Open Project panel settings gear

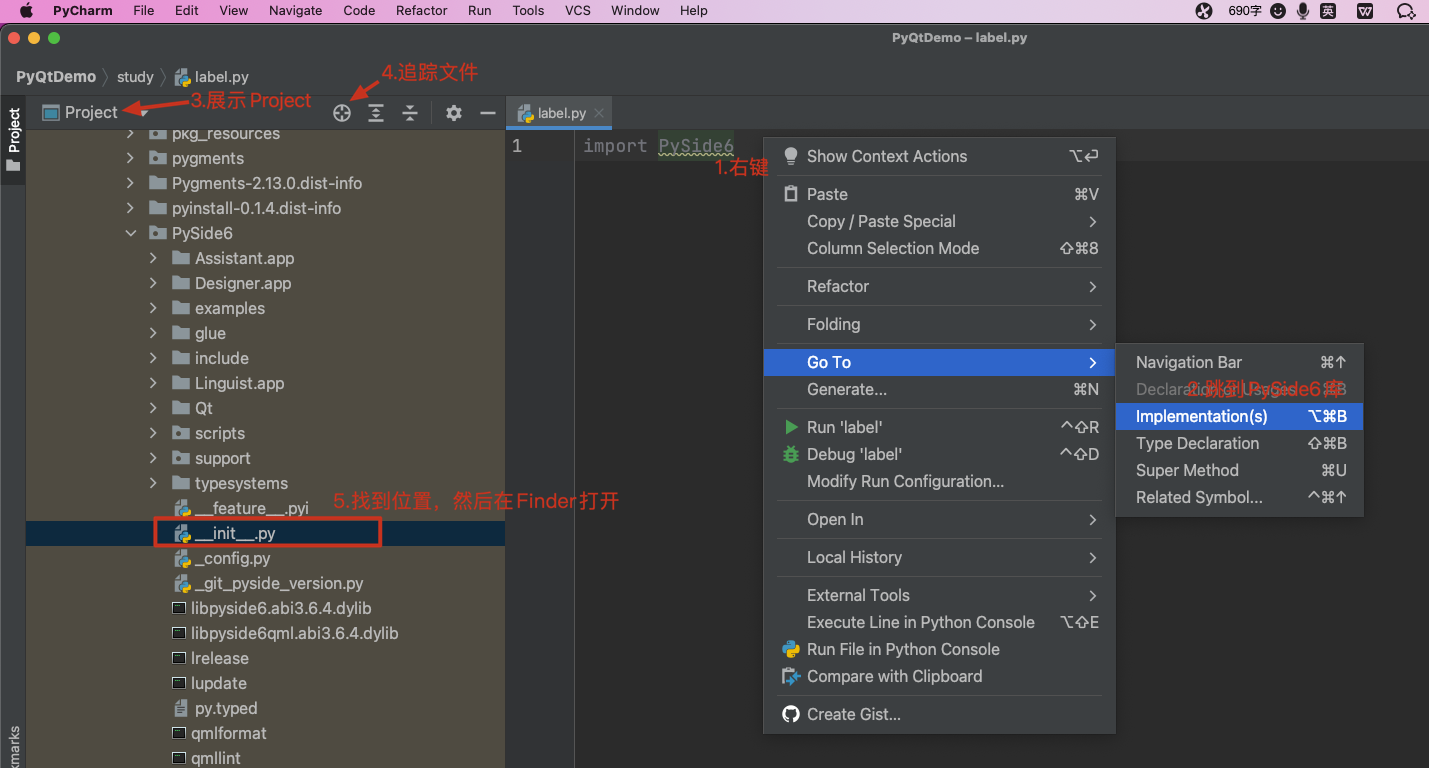tap(454, 113)
